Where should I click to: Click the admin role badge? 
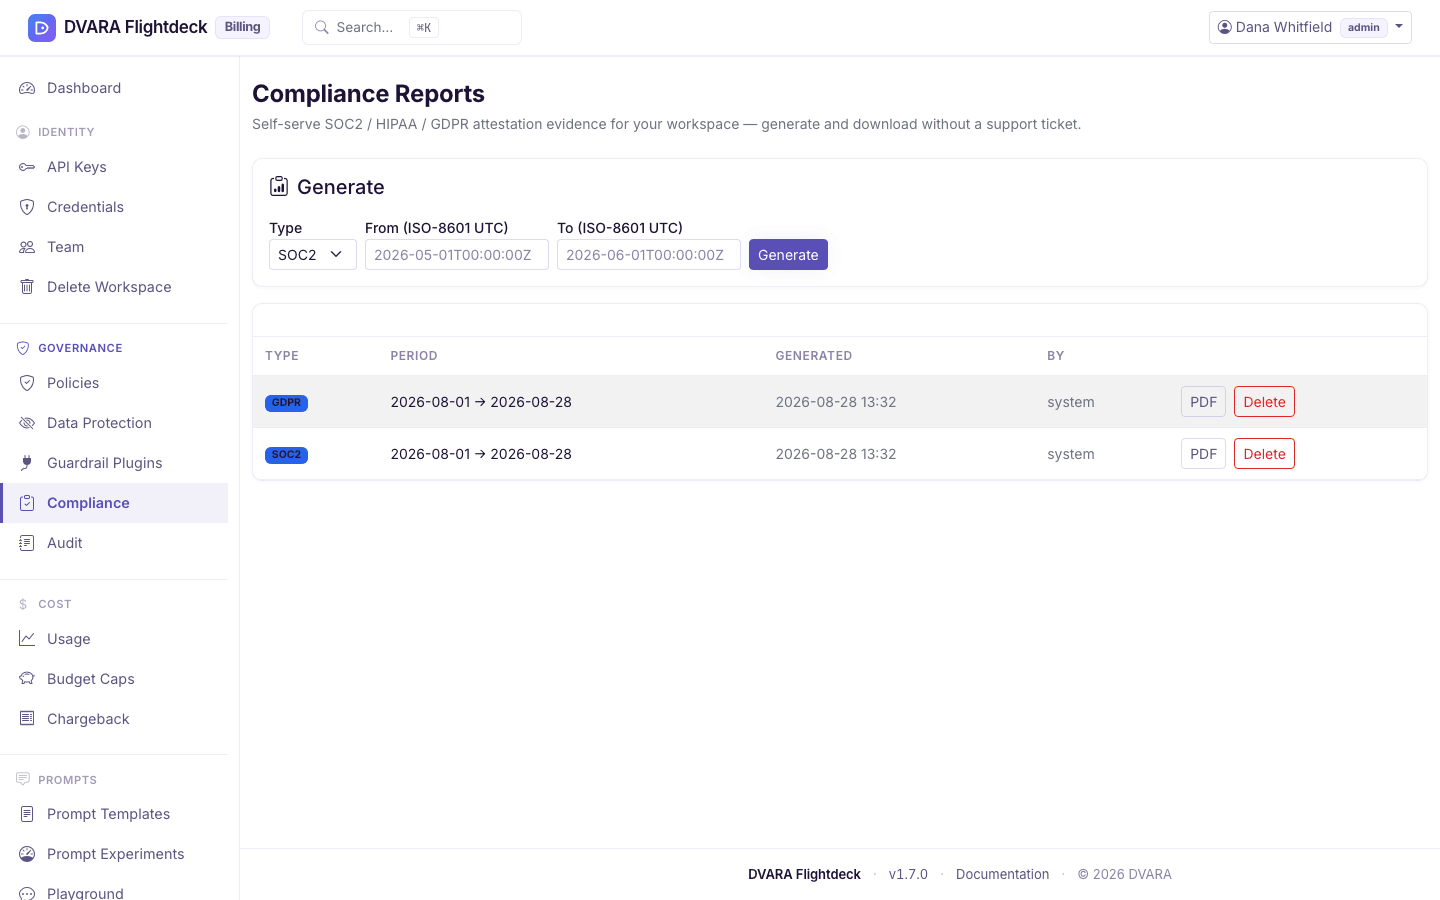tap(1363, 27)
